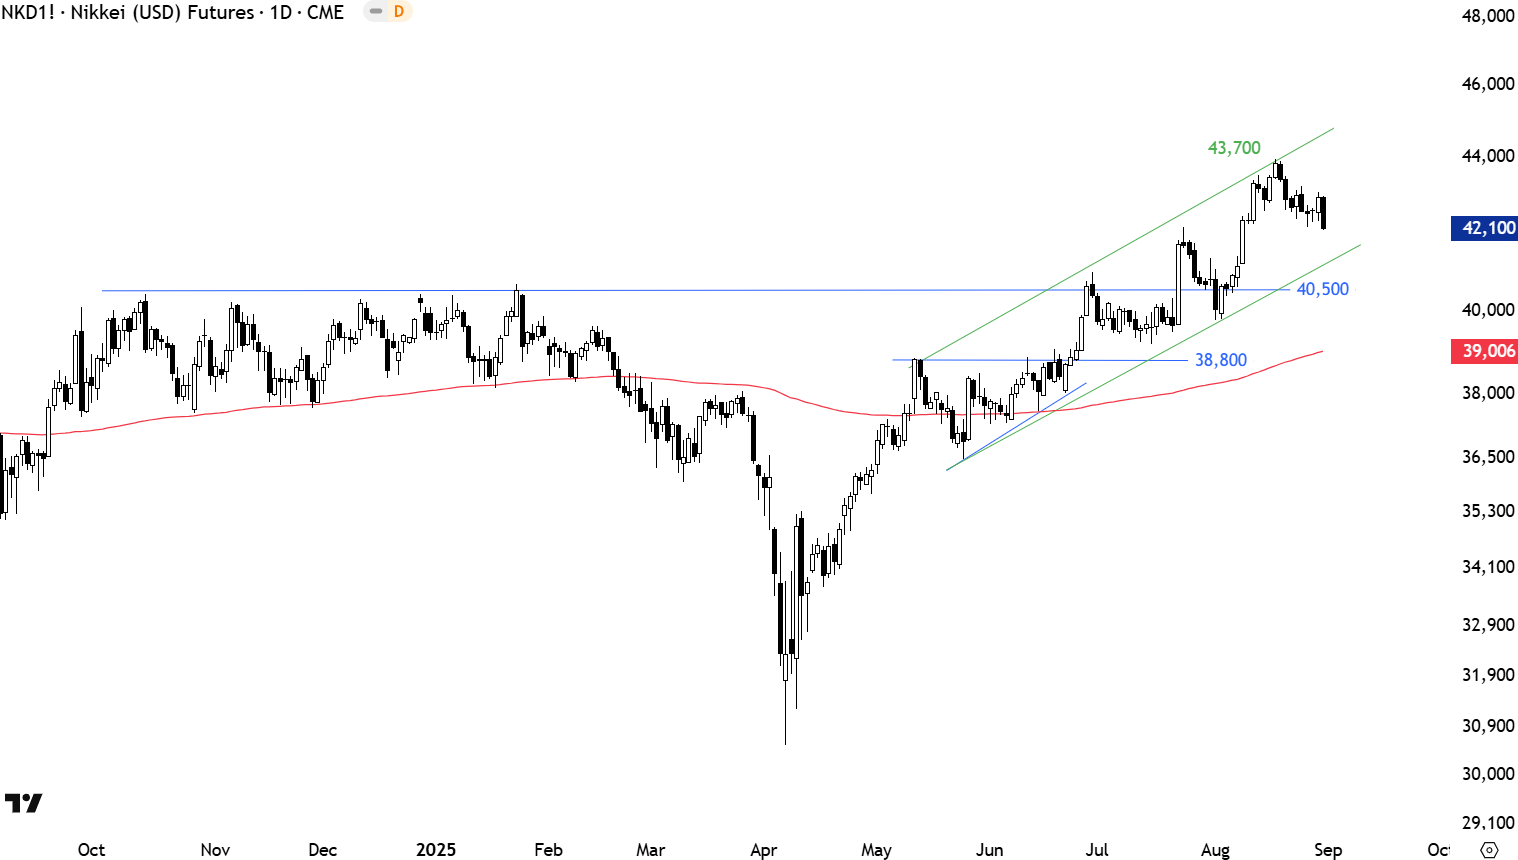Viewport: 1518px width, 860px height.
Task: Click the orange D delayed-data badge
Action: pos(399,12)
